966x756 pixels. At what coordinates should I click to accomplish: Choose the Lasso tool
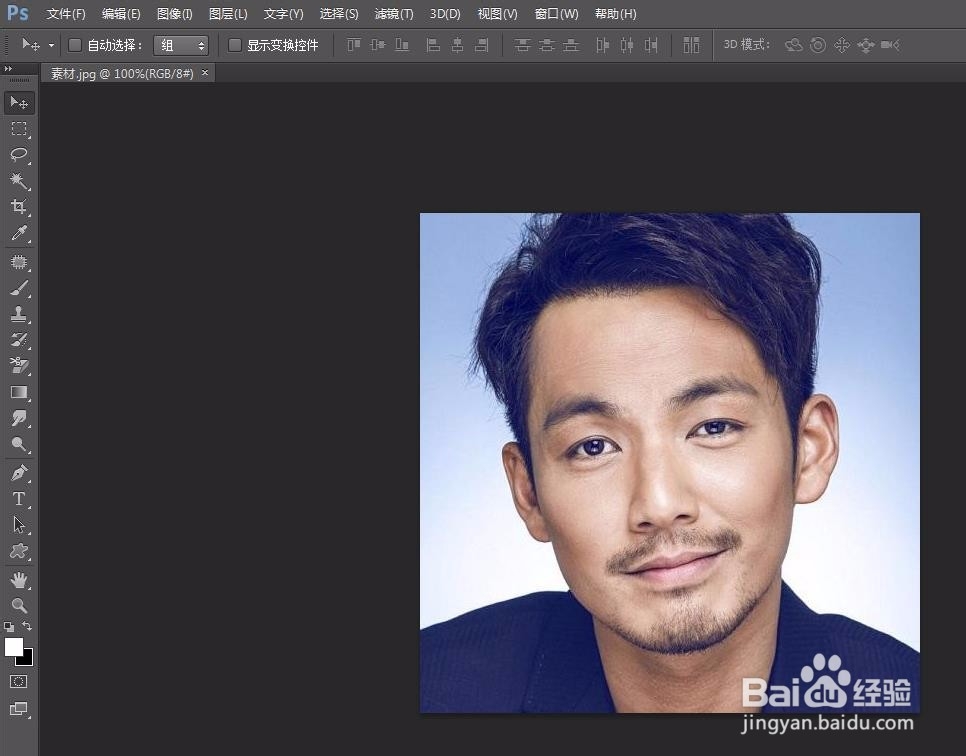tap(19, 155)
